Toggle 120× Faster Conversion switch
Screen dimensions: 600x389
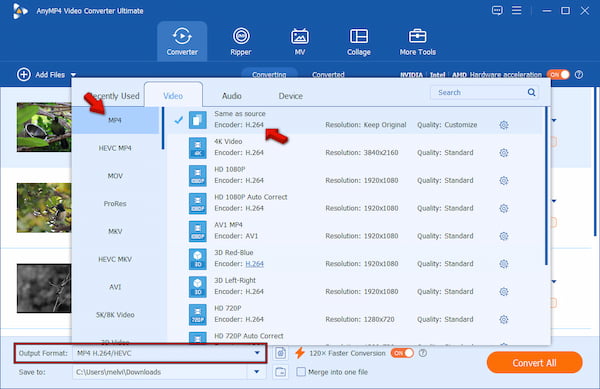pos(402,353)
